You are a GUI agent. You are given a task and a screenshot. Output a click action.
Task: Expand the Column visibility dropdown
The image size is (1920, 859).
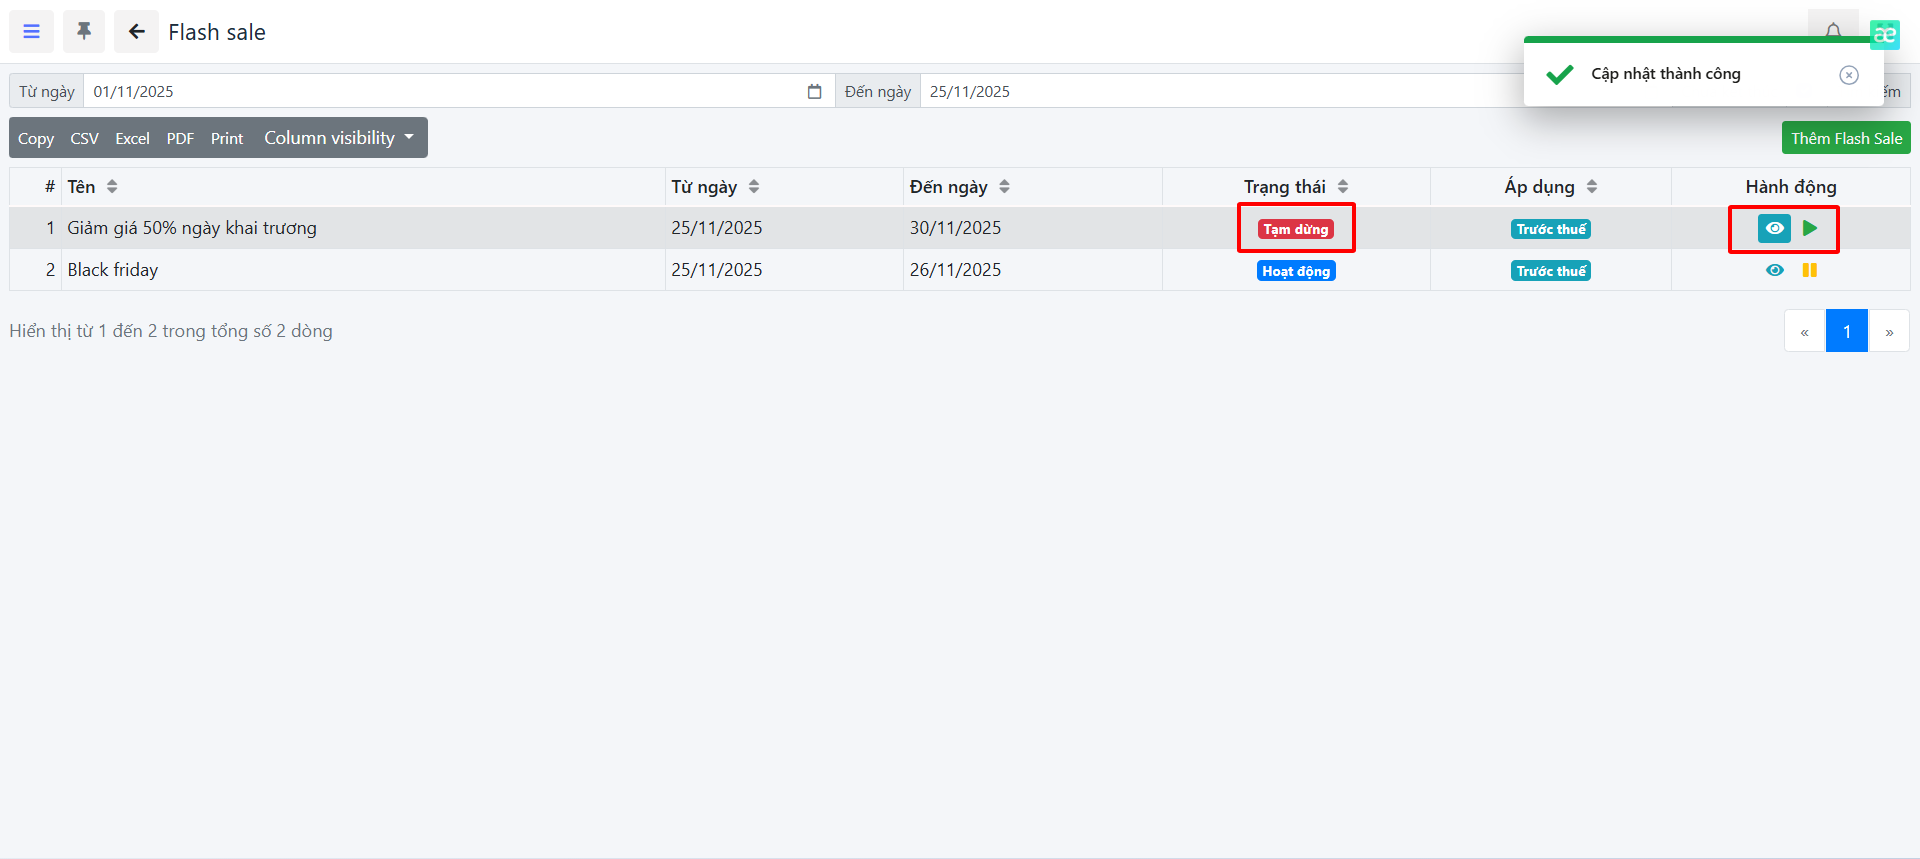[x=338, y=138]
